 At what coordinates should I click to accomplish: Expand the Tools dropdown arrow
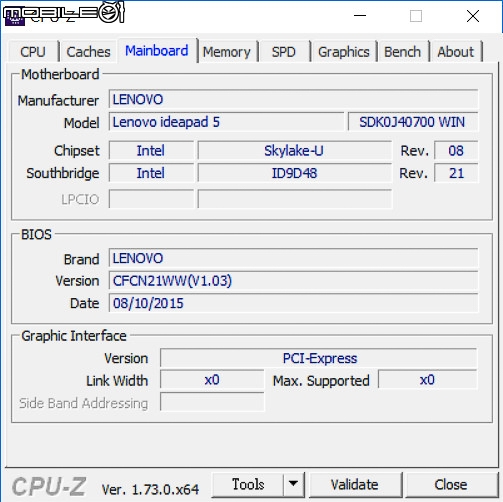[x=293, y=484]
